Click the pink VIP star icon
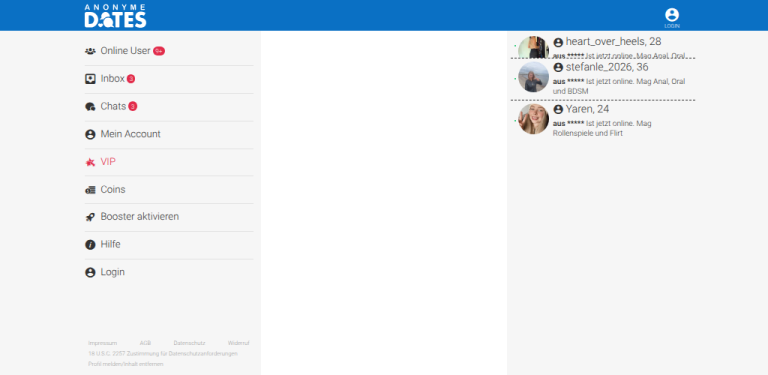 [90, 162]
